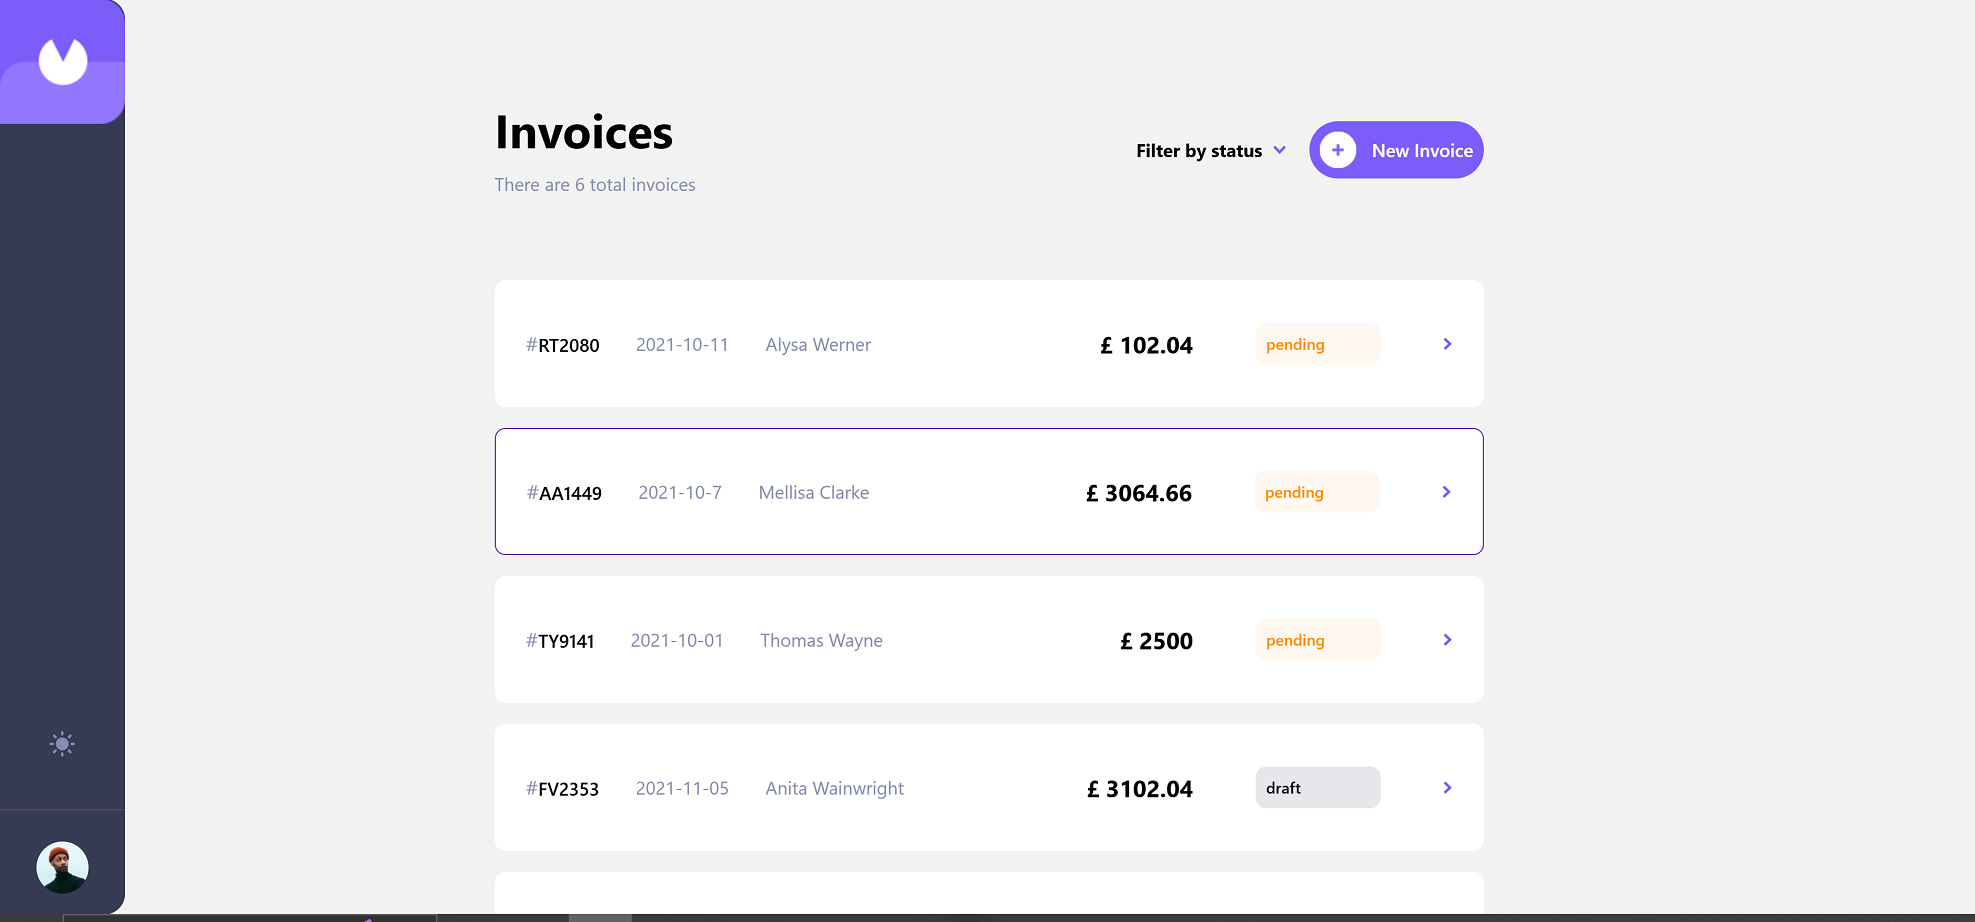1975x922 pixels.
Task: Open the arrow for invoice FV2353
Action: [1447, 788]
